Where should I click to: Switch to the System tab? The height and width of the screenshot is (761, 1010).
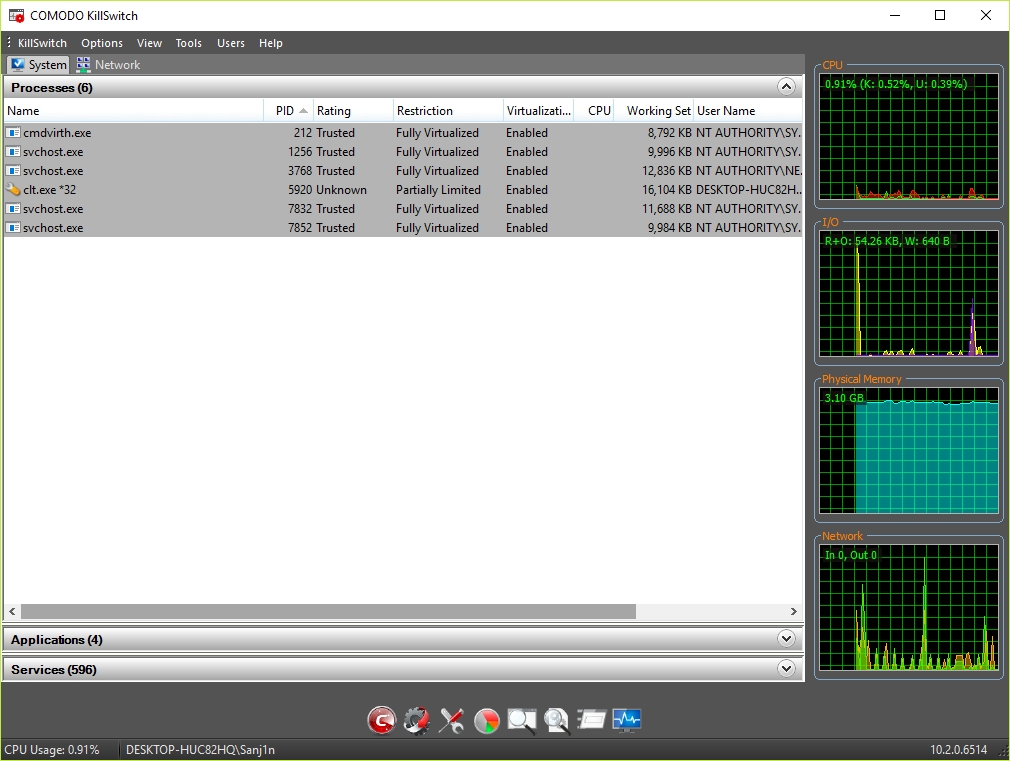click(x=38, y=64)
